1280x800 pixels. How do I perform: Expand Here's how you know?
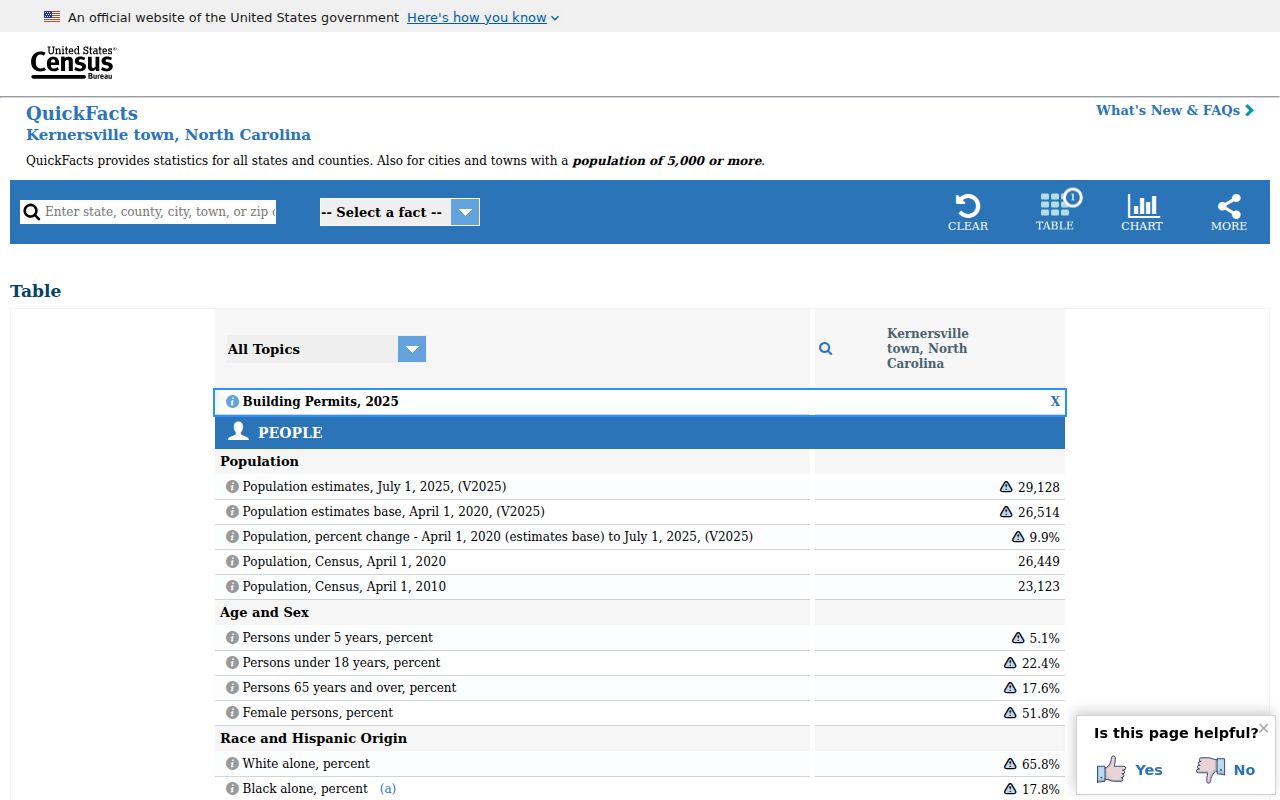[483, 17]
